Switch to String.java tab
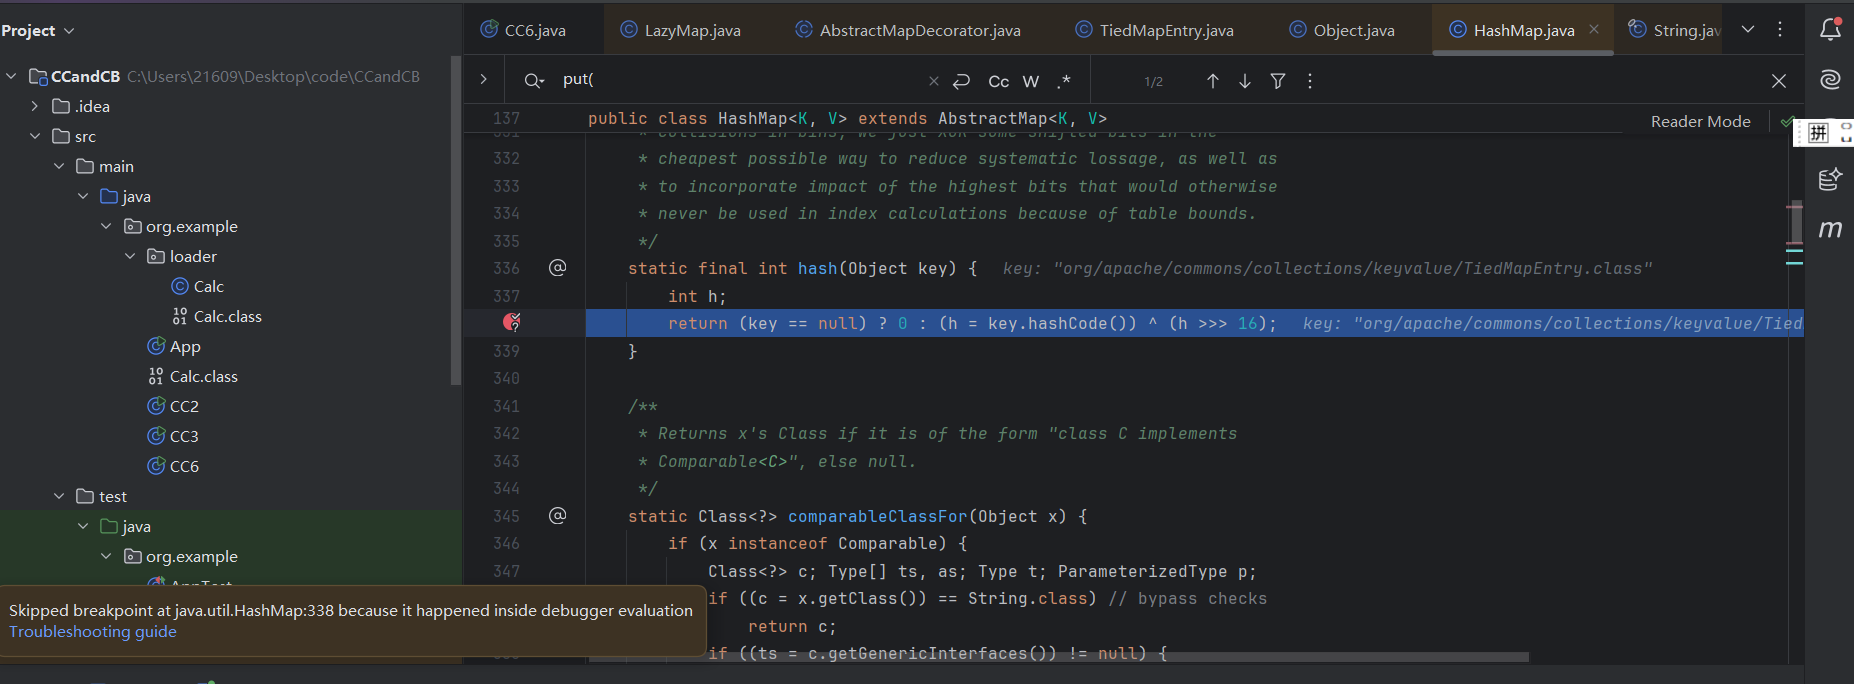 pos(1674,30)
